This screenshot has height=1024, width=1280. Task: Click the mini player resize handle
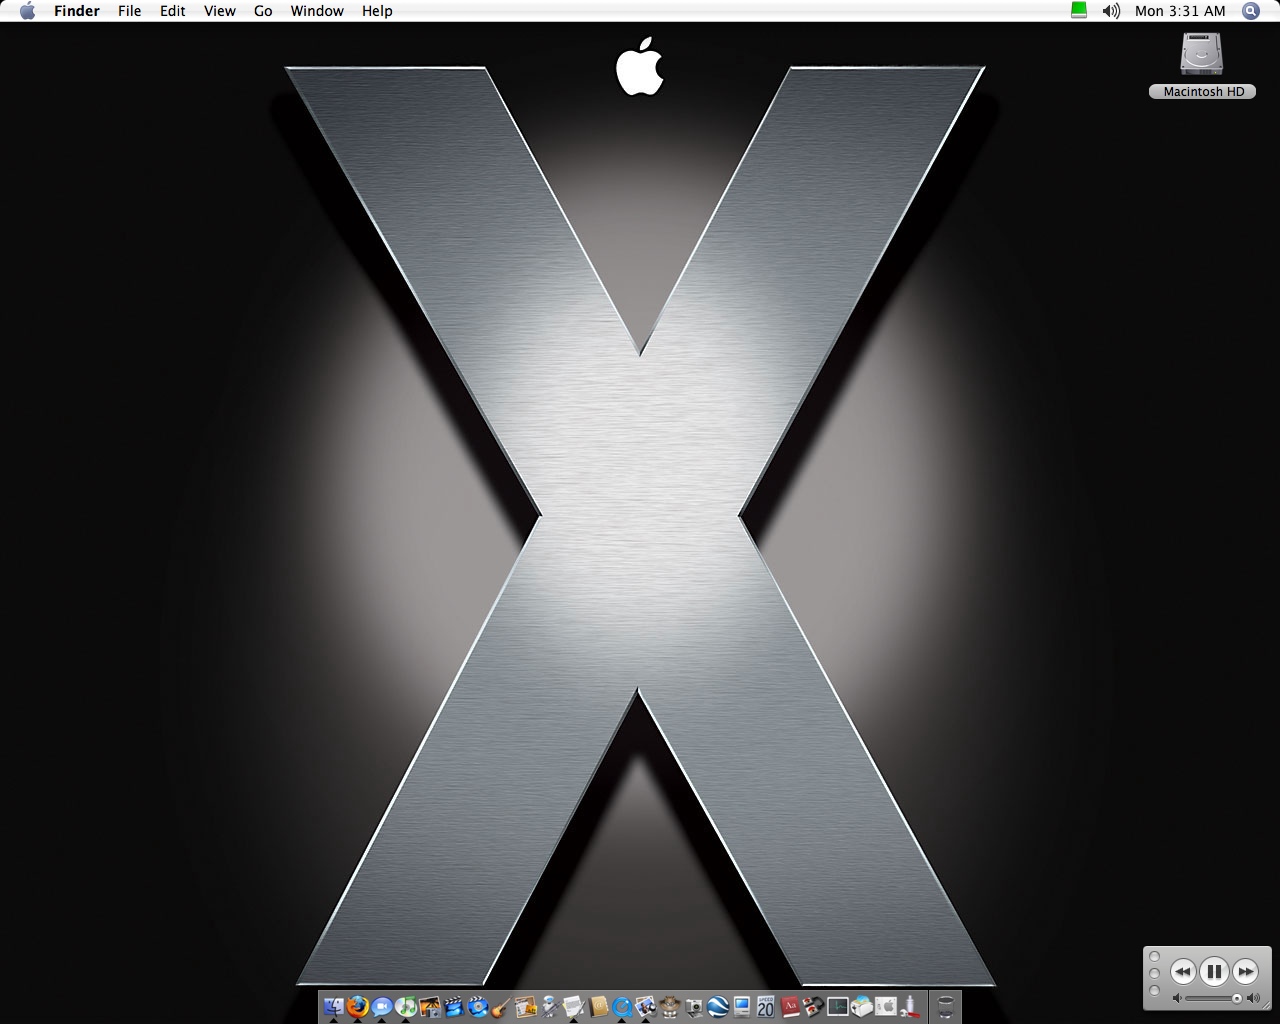click(x=1265, y=1005)
